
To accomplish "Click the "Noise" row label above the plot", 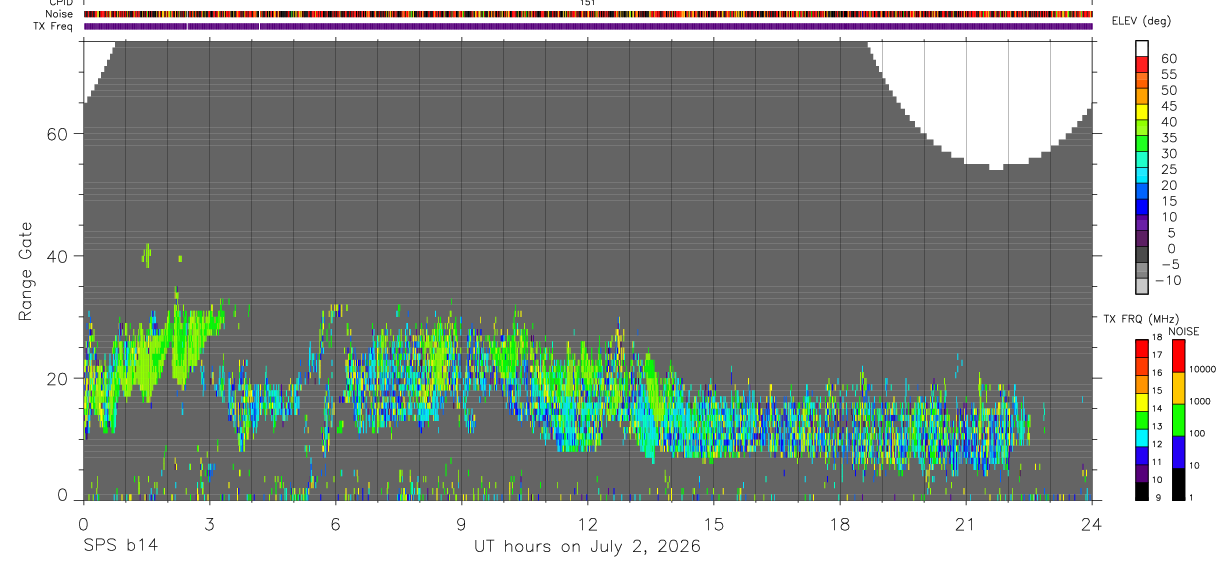I will point(59,15).
